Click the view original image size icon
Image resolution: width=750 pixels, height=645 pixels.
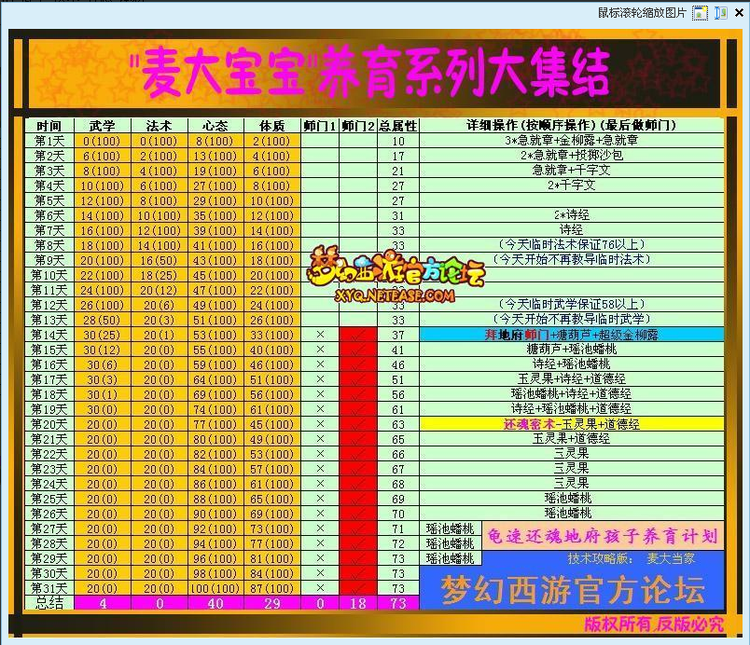click(700, 13)
